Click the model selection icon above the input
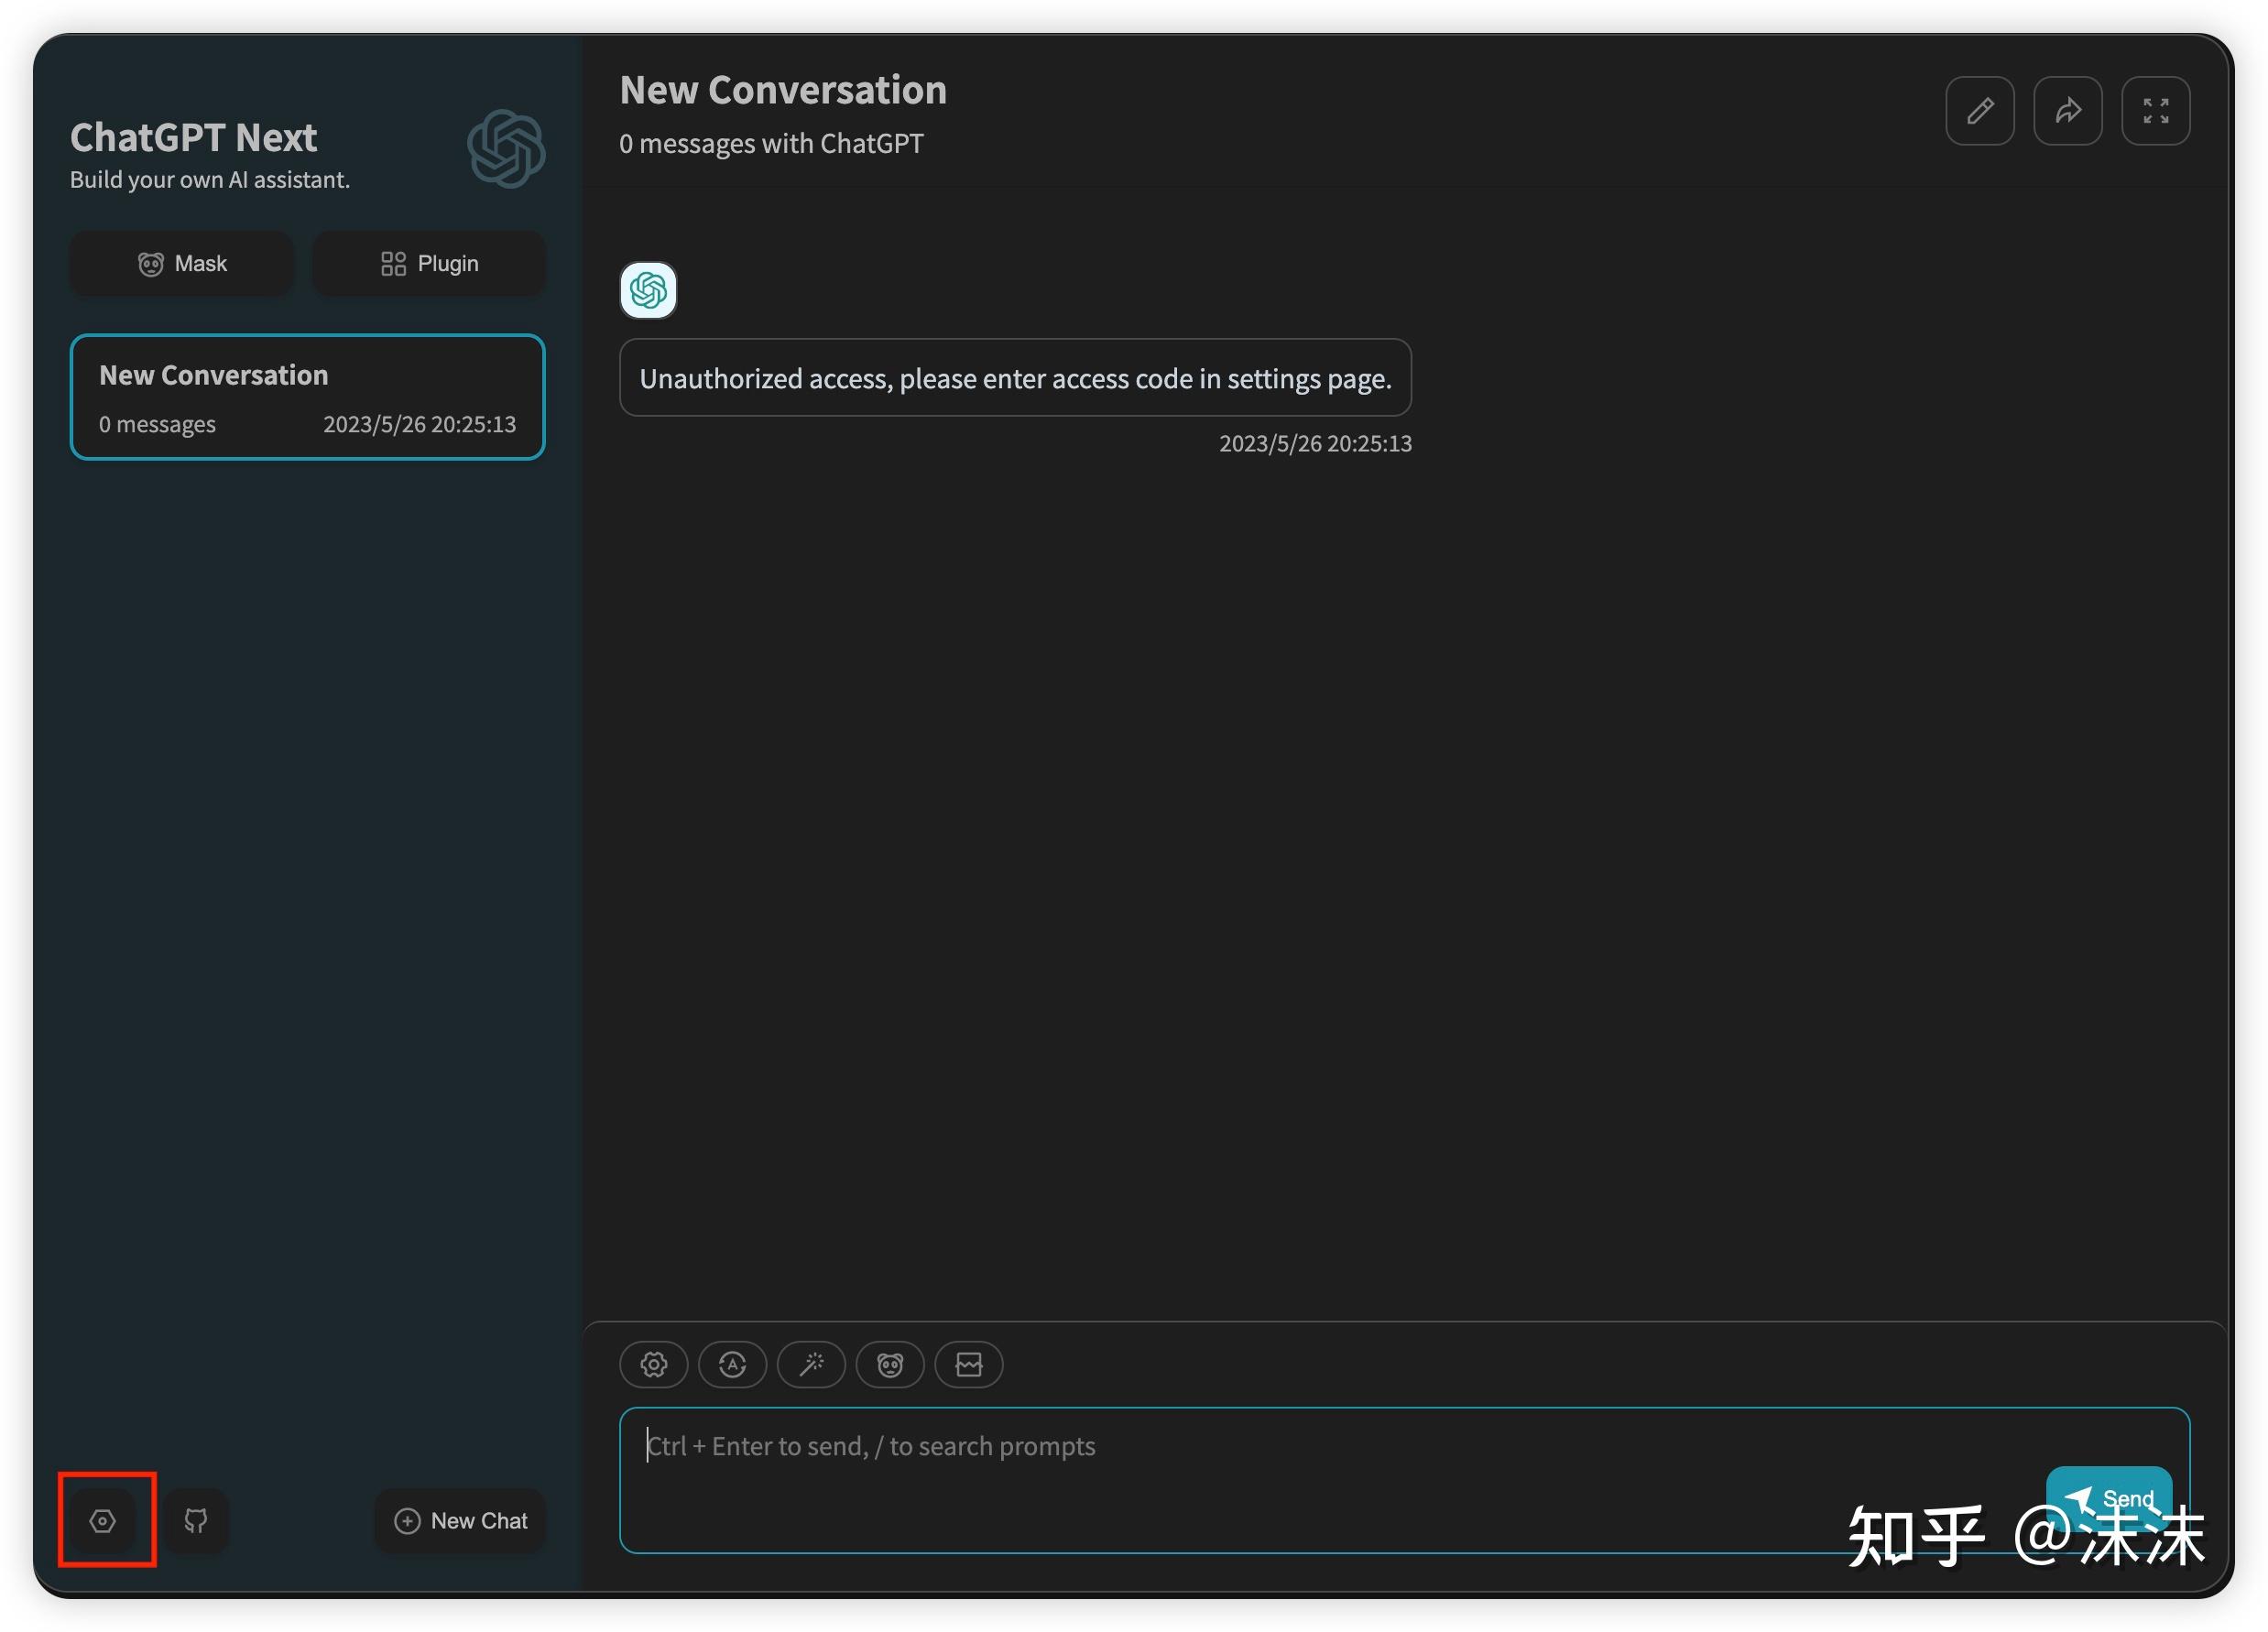The width and height of the screenshot is (2268, 1632). click(x=733, y=1365)
